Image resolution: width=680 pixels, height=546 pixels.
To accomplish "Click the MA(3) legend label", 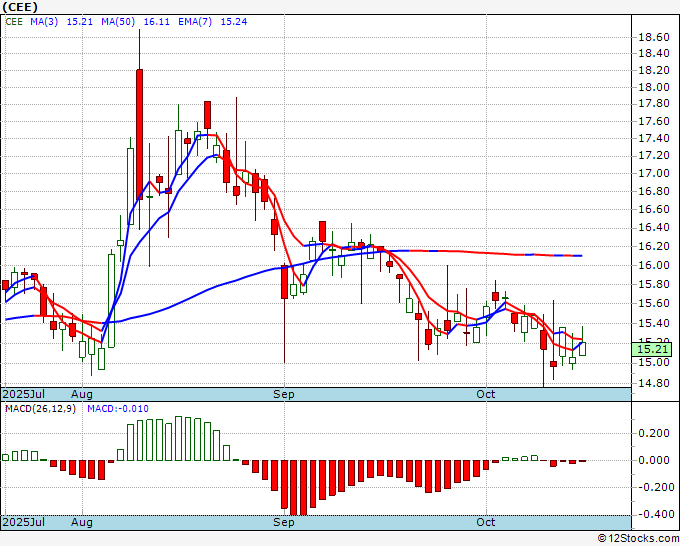I will pos(44,22).
